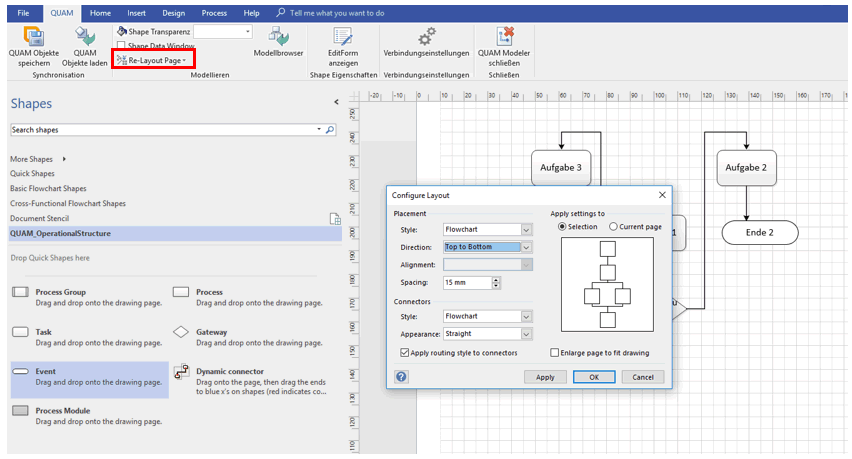The image size is (852, 459).
Task: Select the Aufgabe 3 shape on canvas
Action: point(561,168)
